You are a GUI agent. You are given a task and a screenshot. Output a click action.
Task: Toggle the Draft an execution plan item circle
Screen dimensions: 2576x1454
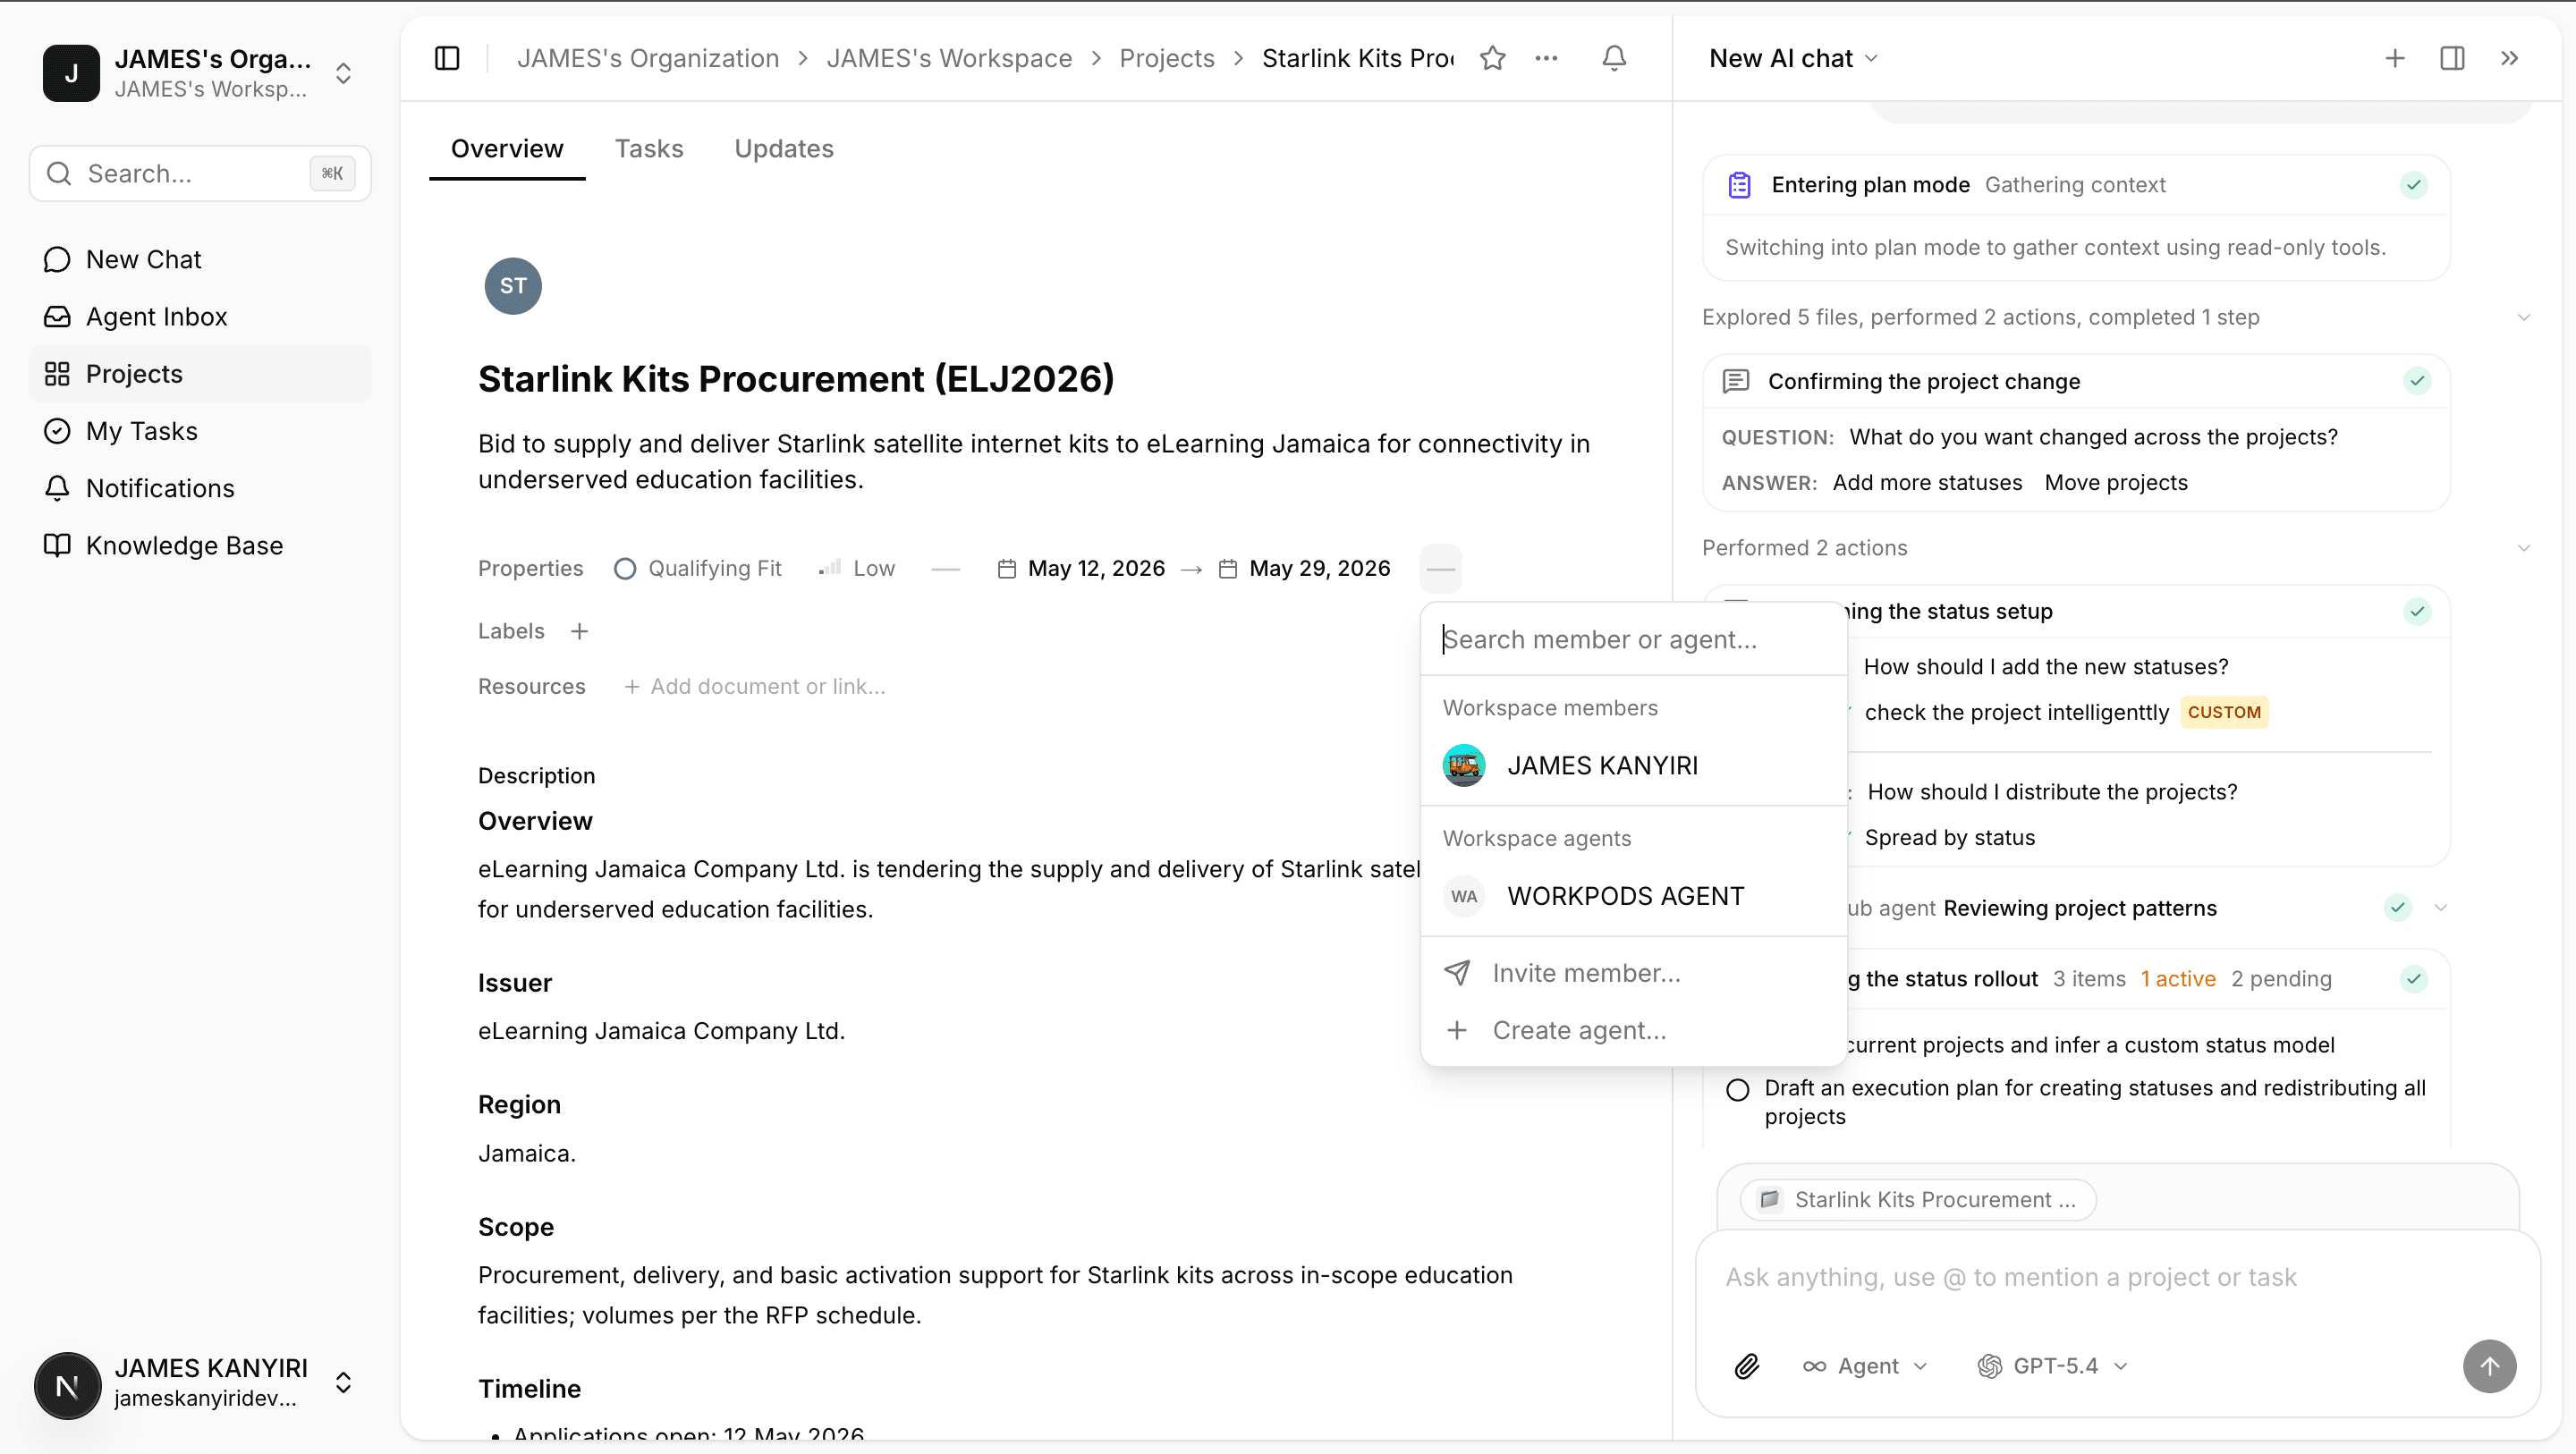(x=1737, y=1090)
